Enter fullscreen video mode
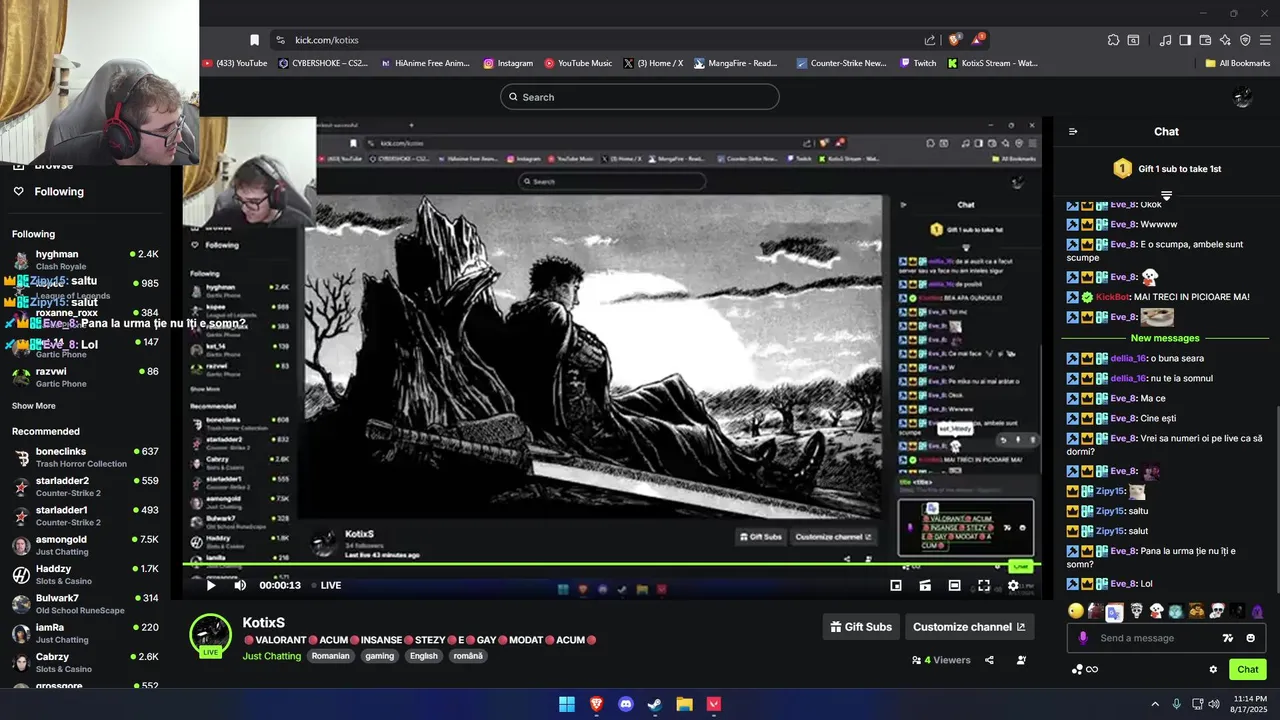This screenshot has height=720, width=1280. point(984,586)
